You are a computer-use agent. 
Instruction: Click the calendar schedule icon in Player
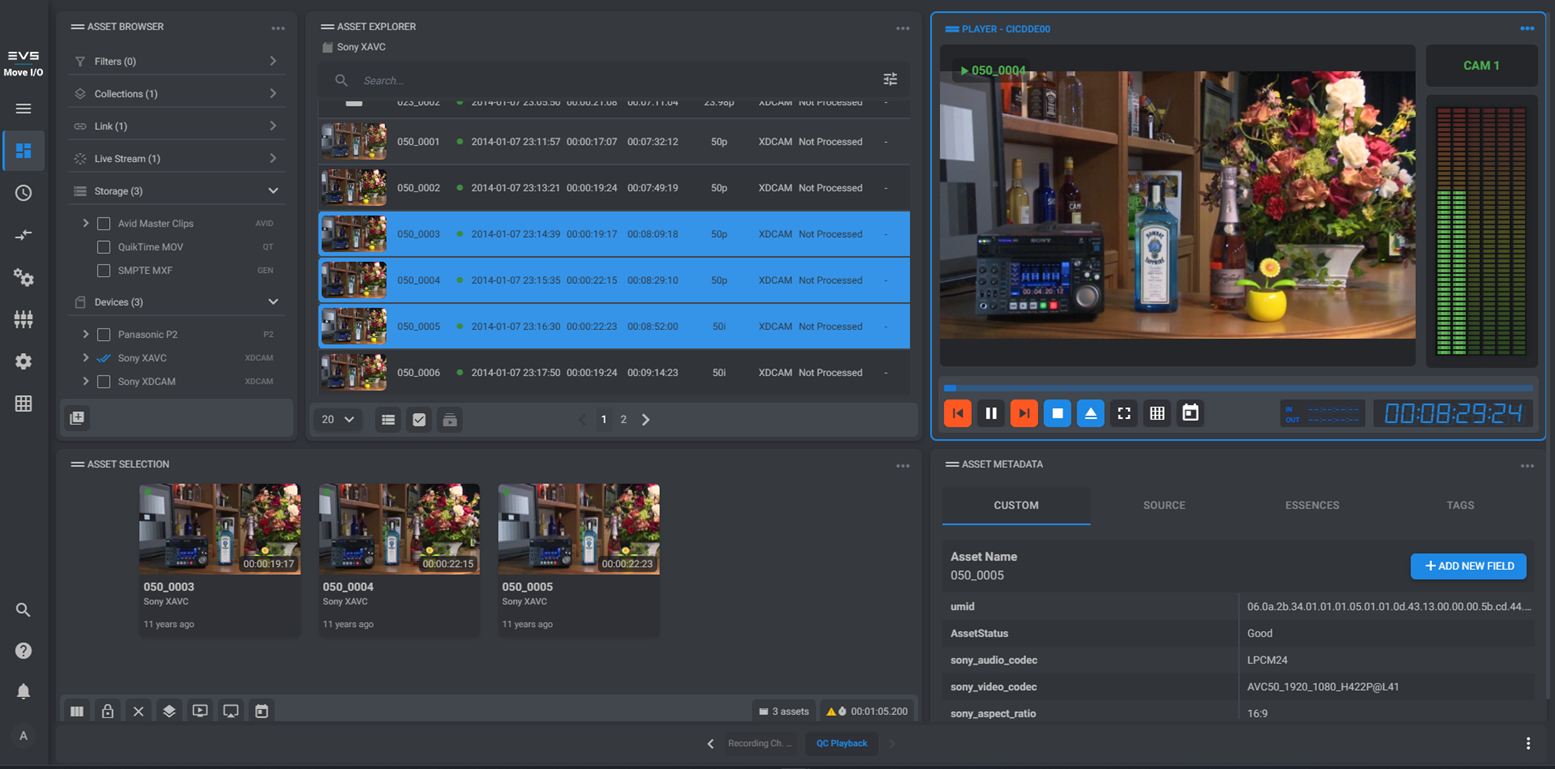click(x=1190, y=413)
